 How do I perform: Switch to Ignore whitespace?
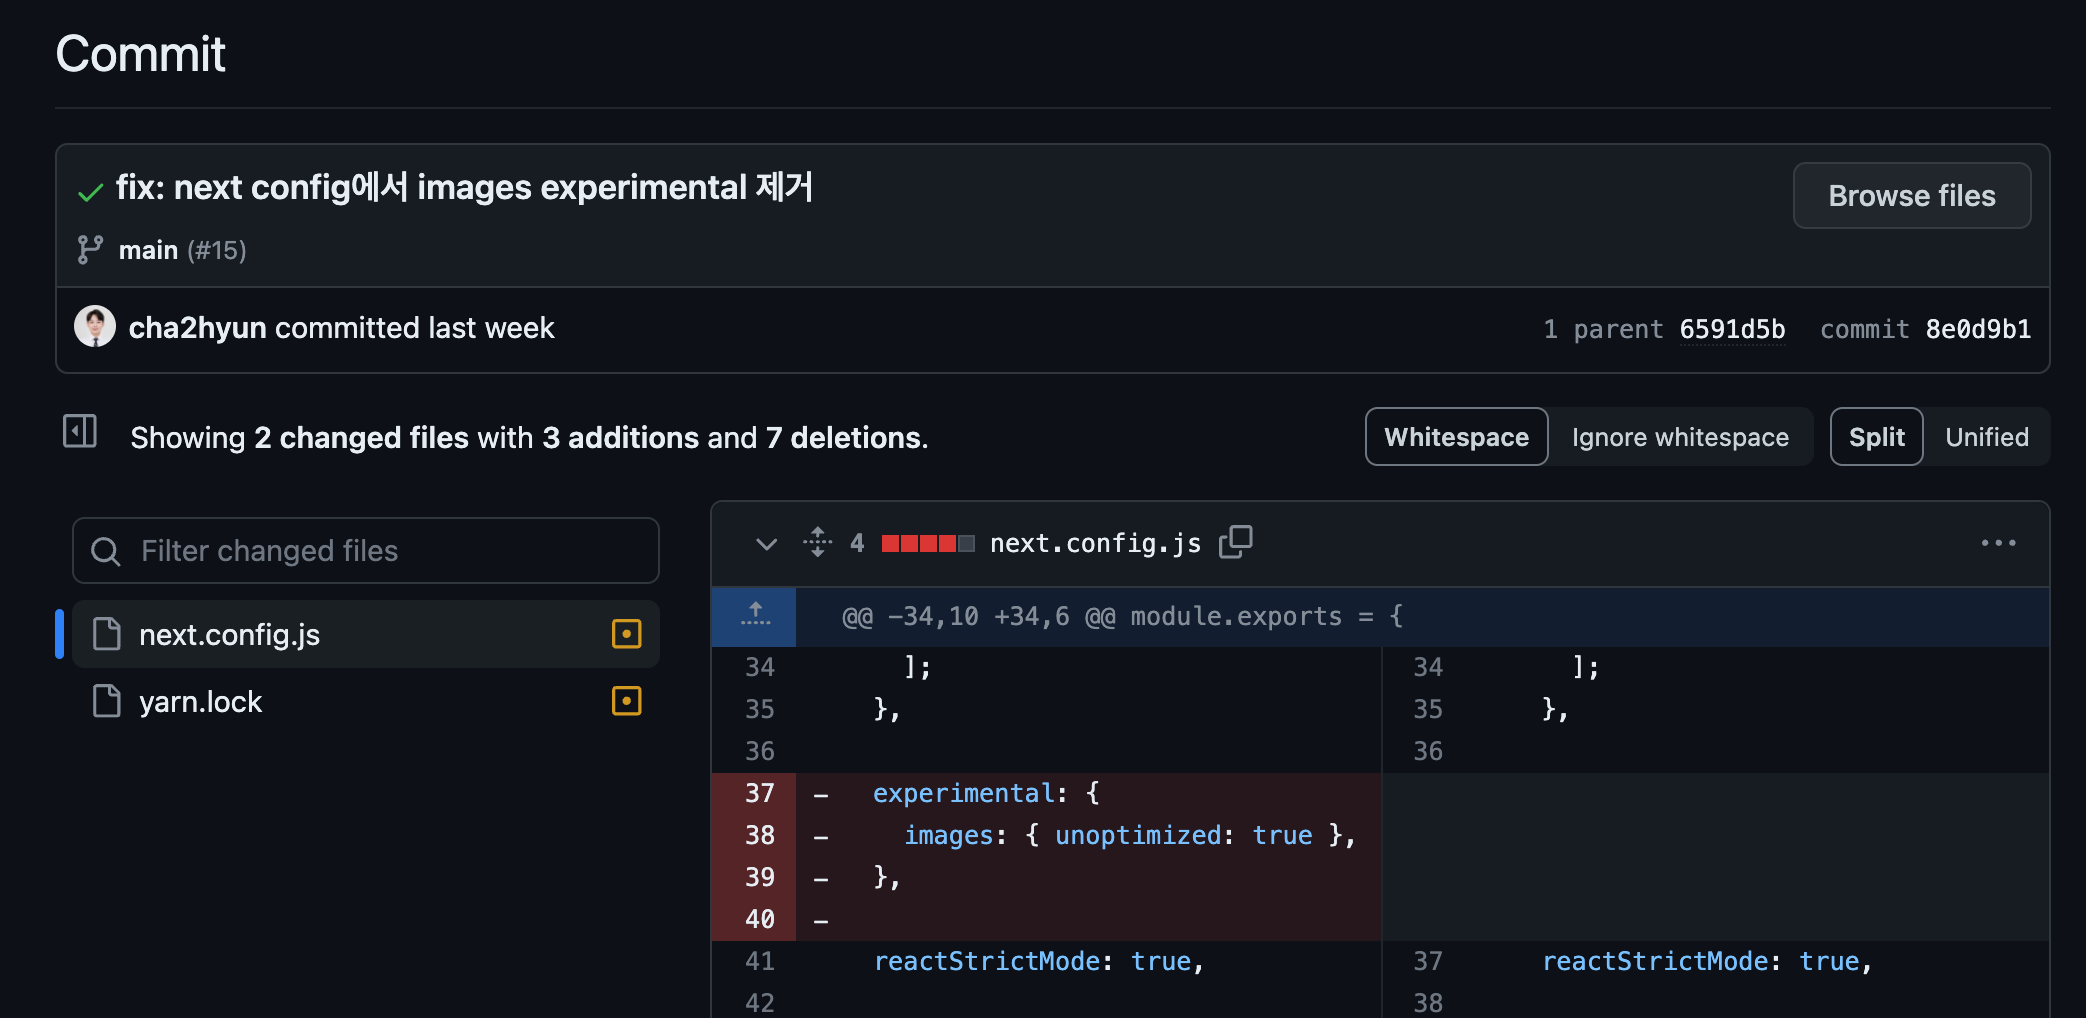[1679, 437]
